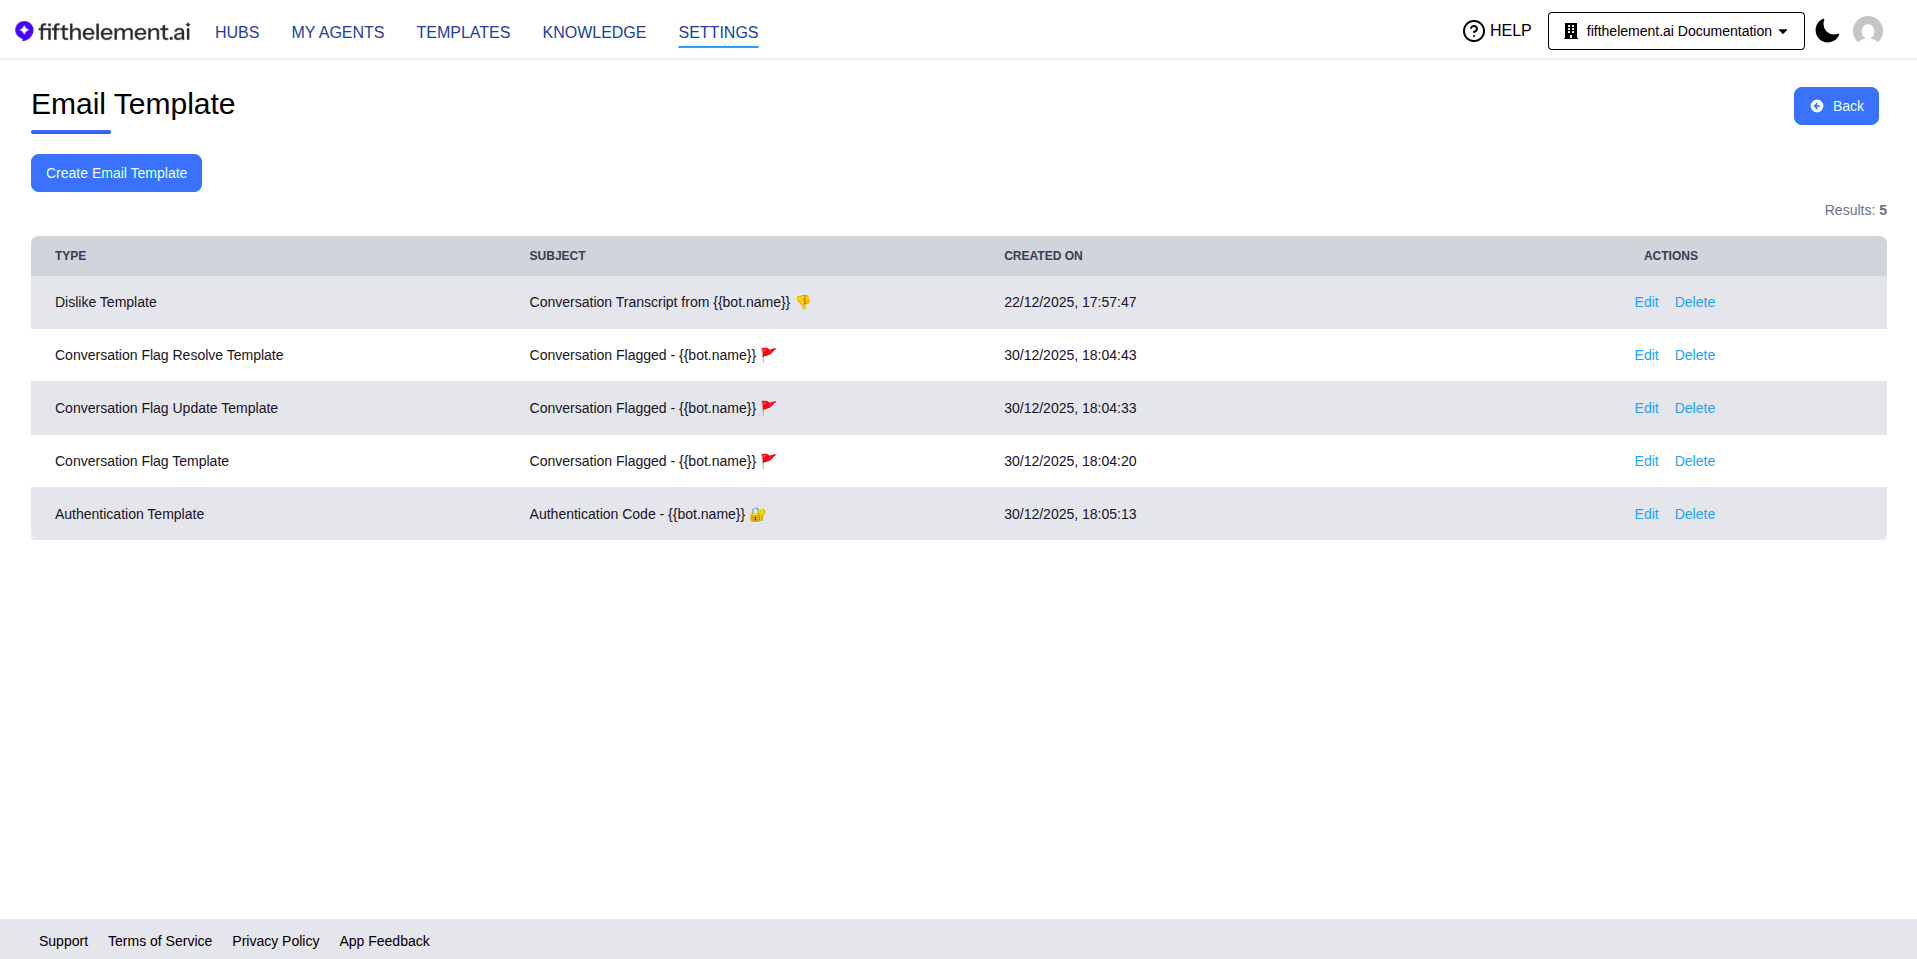
Task: Open the Help question mark icon
Action: [x=1473, y=31]
